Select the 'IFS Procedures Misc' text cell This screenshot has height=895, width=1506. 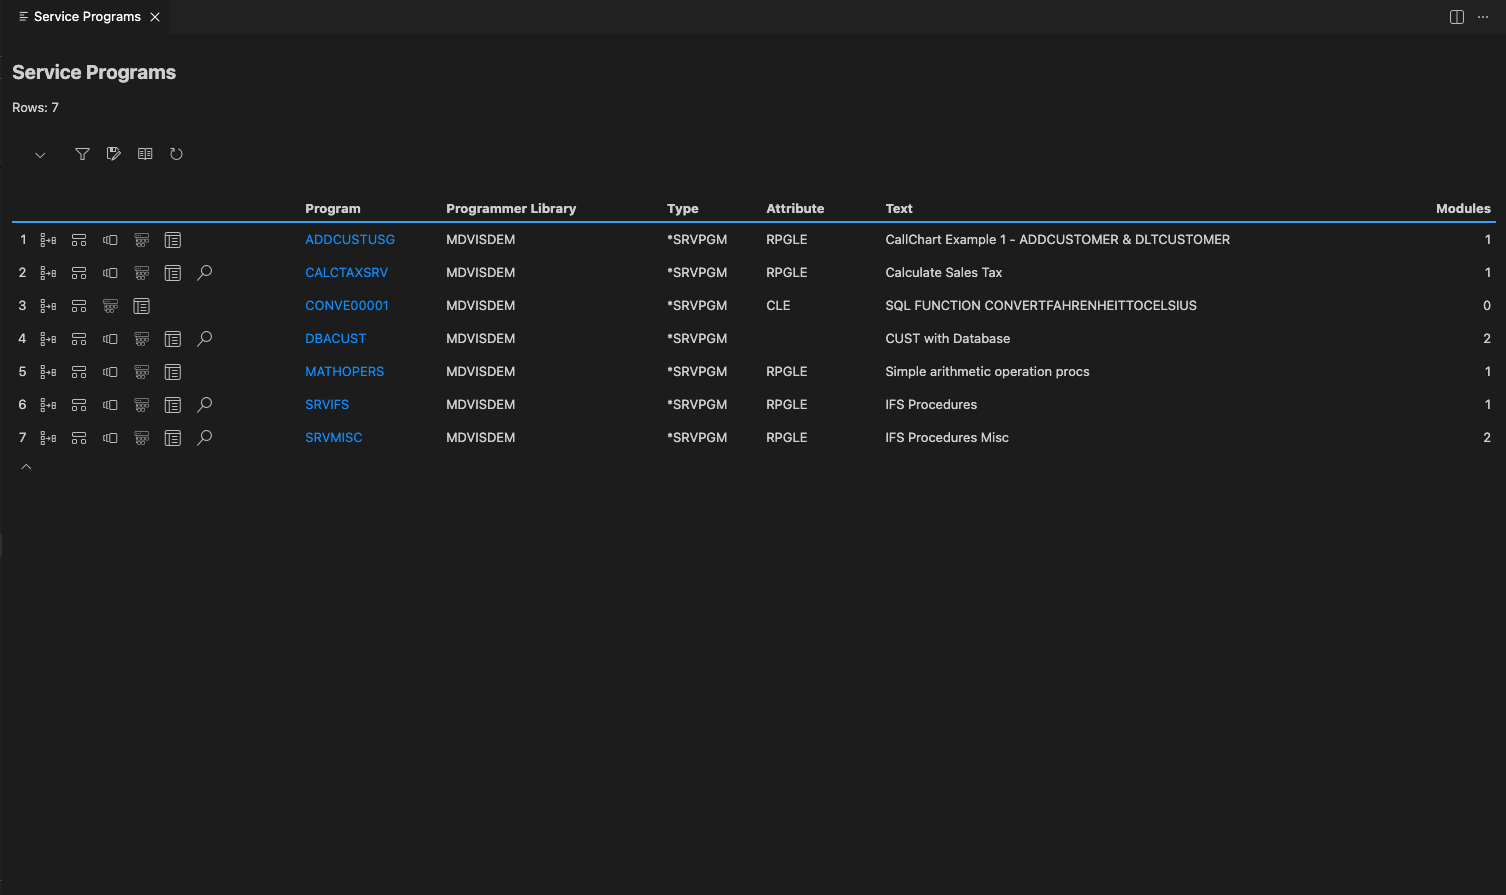coord(946,438)
